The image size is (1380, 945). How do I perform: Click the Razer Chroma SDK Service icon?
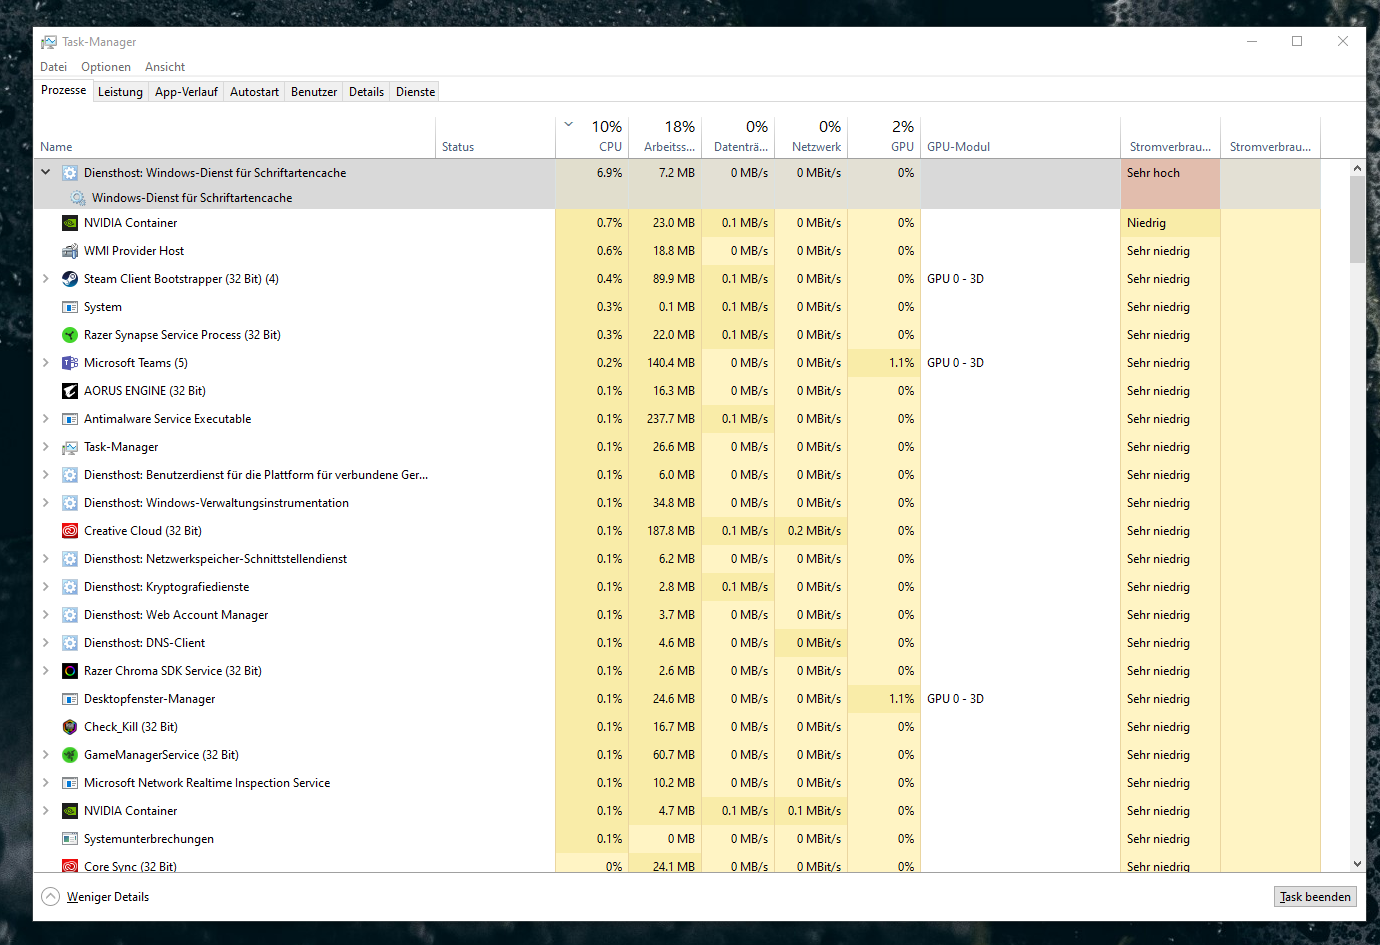click(x=70, y=671)
